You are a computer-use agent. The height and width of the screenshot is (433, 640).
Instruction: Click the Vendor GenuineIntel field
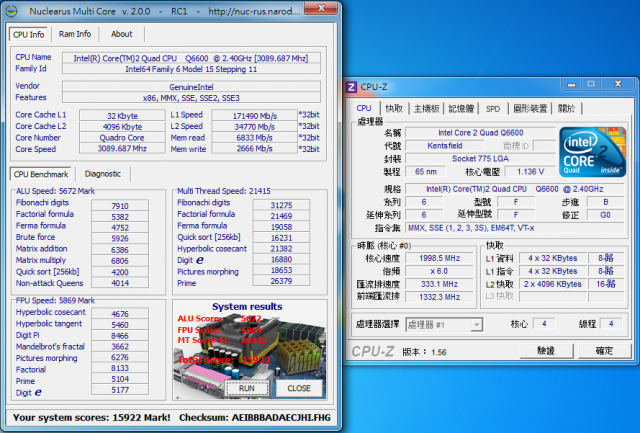(191, 87)
